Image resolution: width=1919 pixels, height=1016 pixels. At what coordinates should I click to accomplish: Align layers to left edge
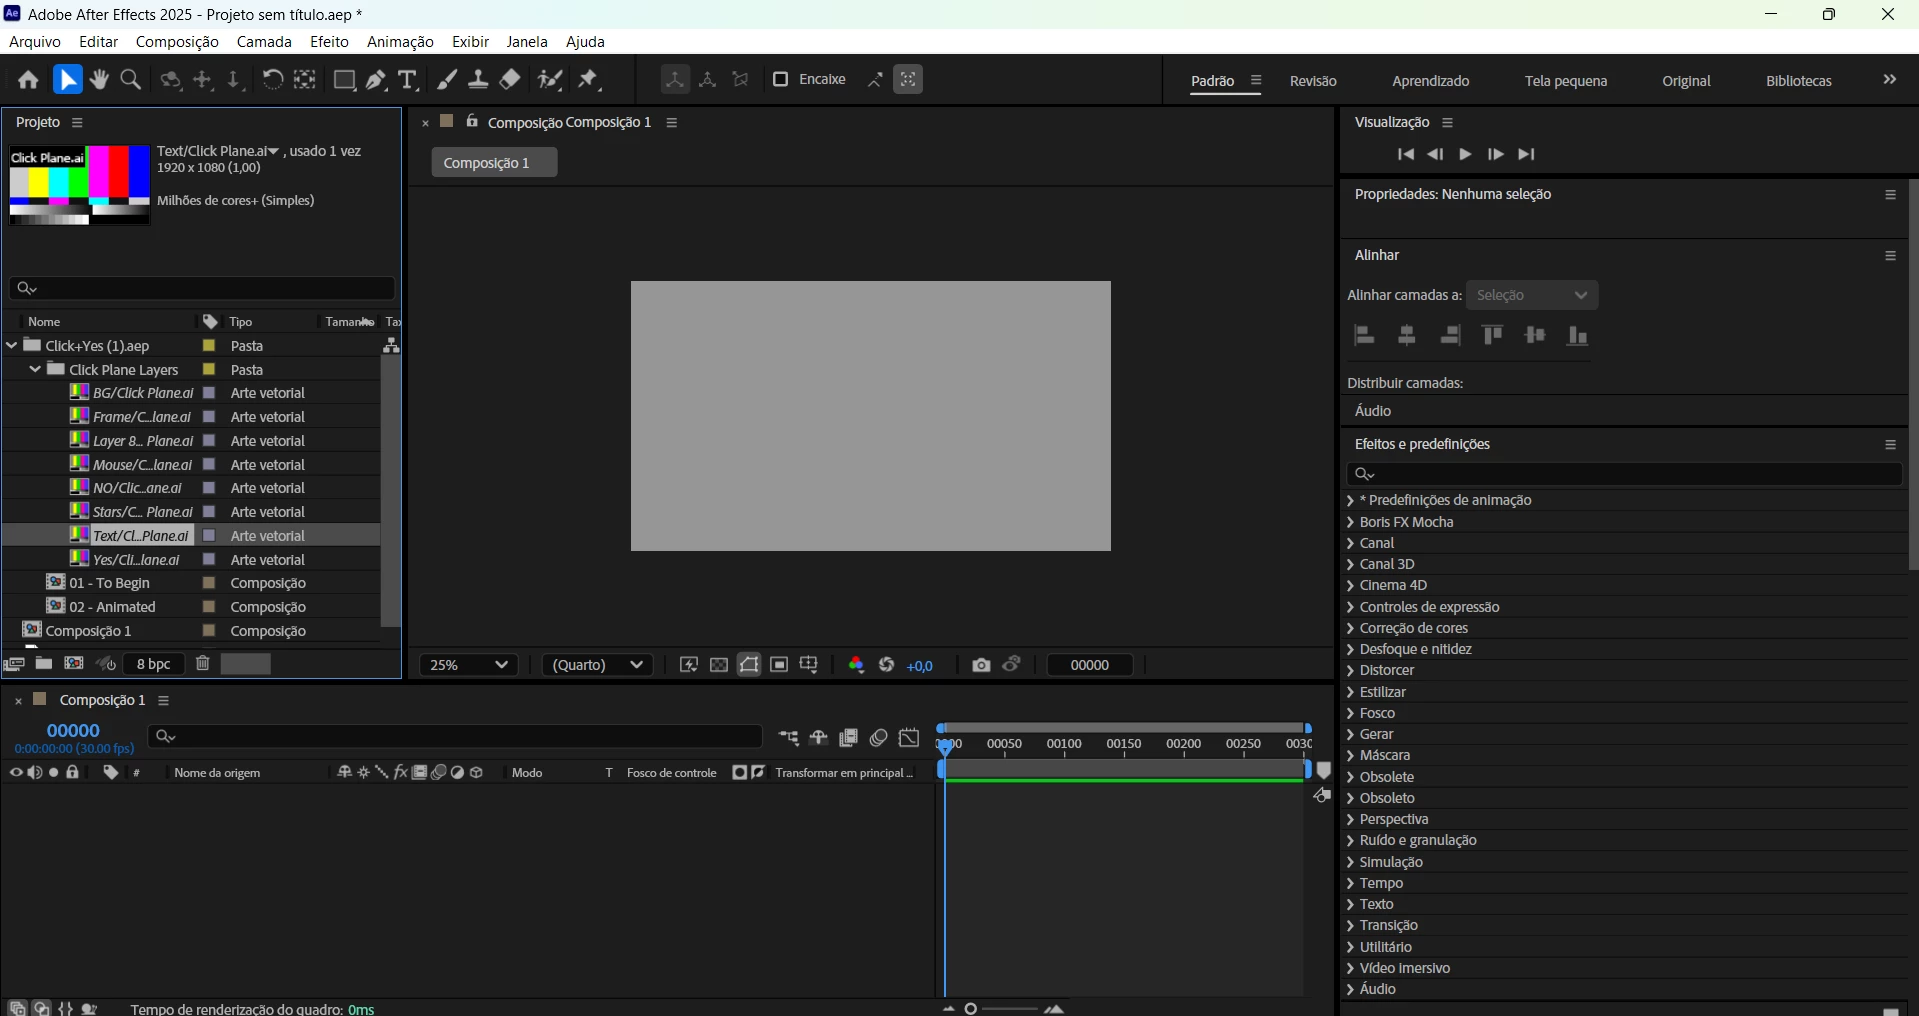click(x=1364, y=336)
